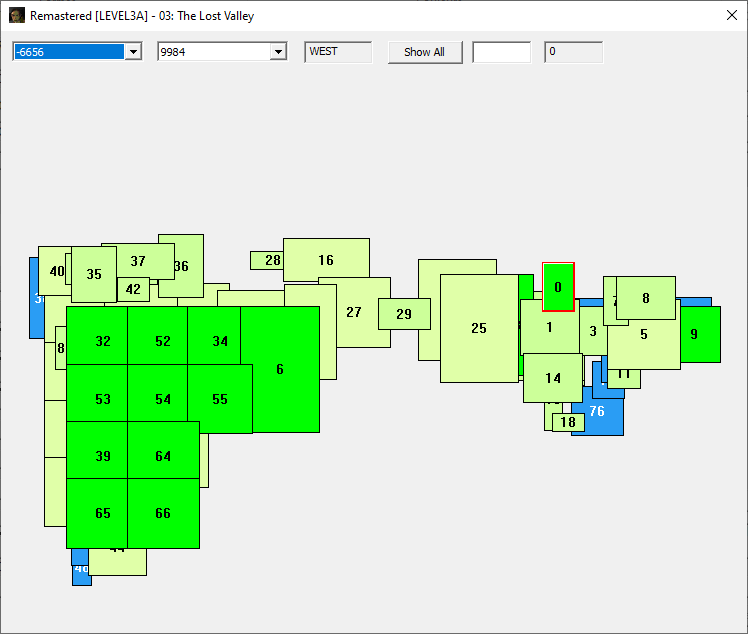This screenshot has height=634, width=748.
Task: Select room 18 small block
Action: (x=568, y=422)
